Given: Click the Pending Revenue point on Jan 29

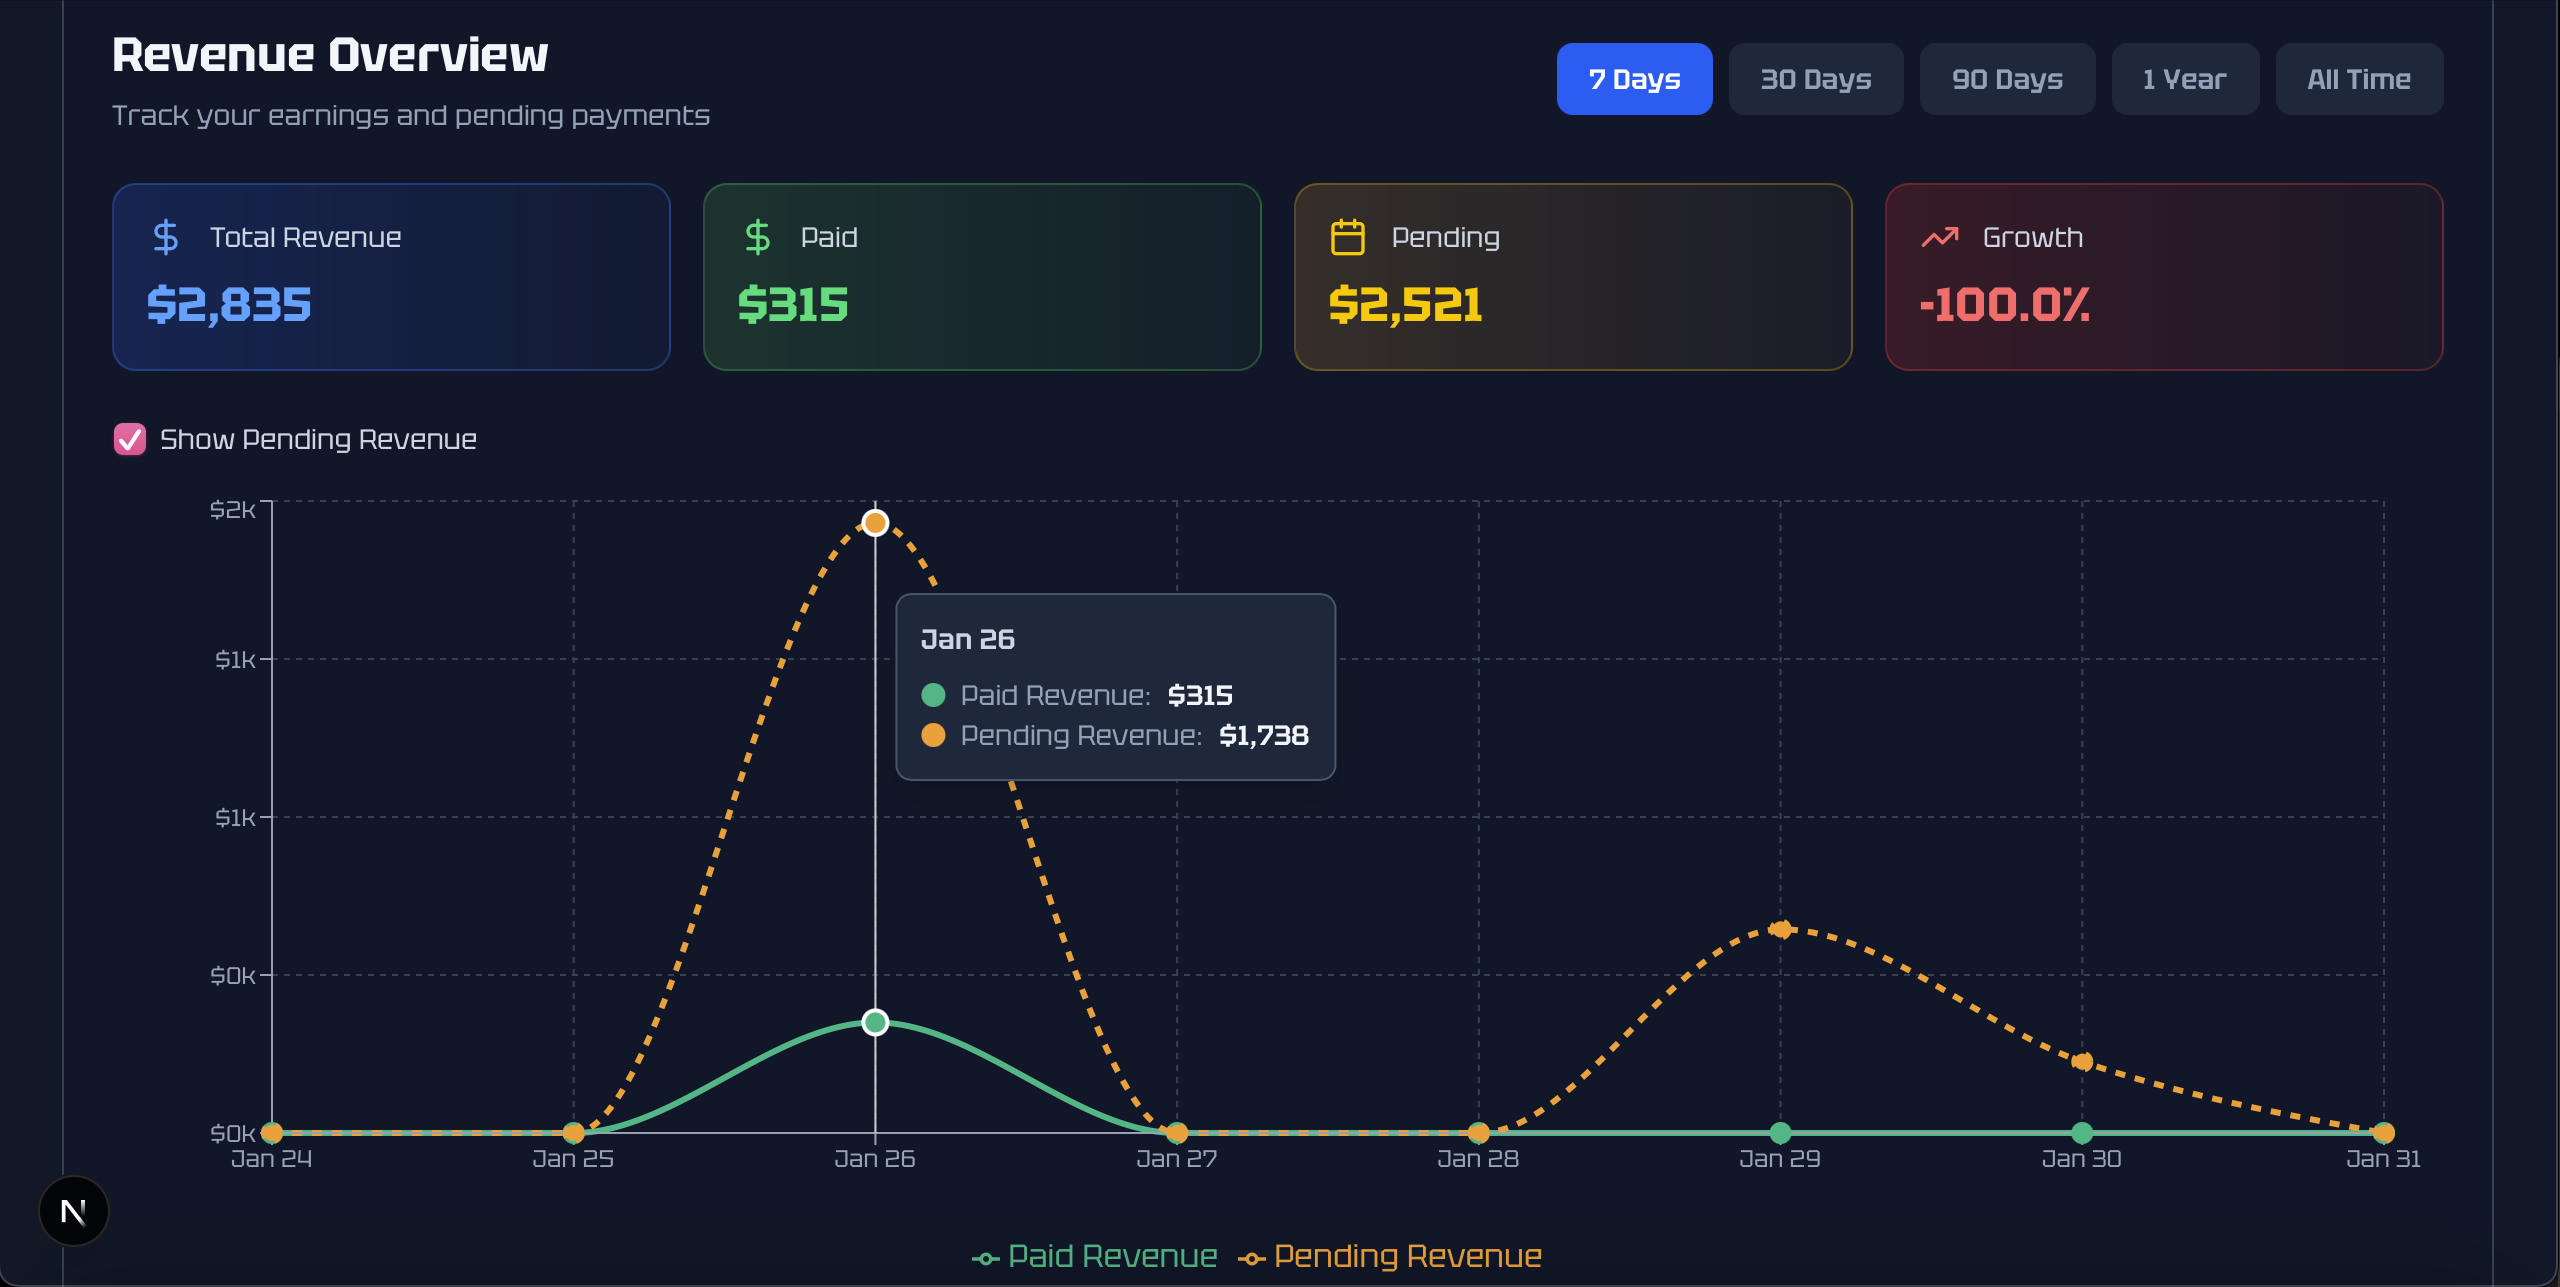Looking at the screenshot, I should [x=1780, y=929].
